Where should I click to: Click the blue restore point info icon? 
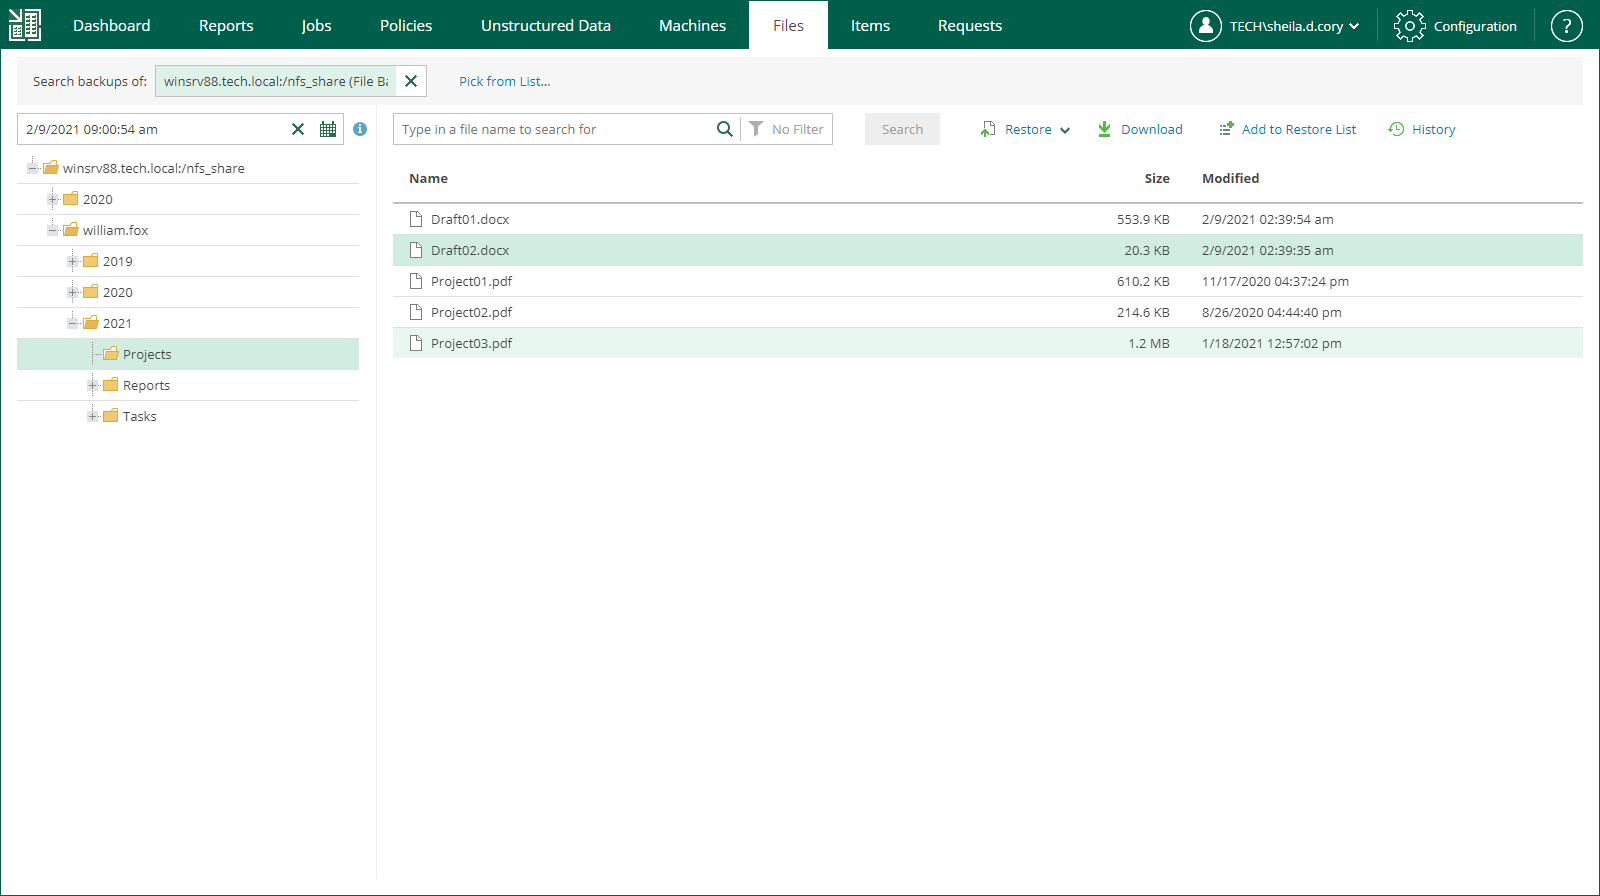pos(360,129)
